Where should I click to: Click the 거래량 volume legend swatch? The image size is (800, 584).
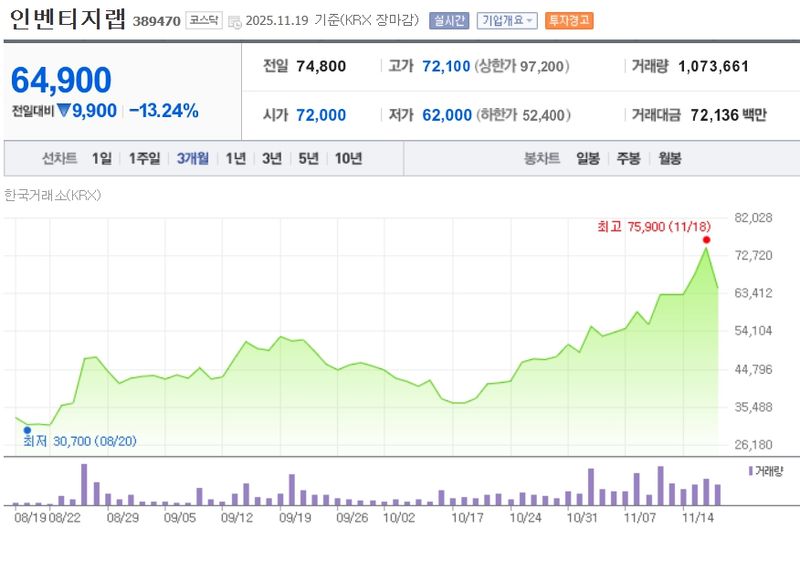751,470
